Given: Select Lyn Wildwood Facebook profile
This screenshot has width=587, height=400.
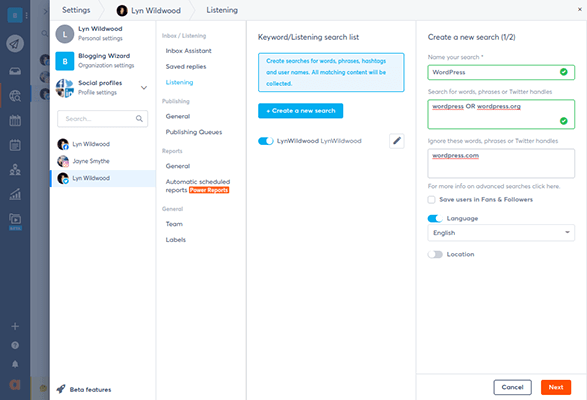Looking at the screenshot, I should (x=103, y=144).
